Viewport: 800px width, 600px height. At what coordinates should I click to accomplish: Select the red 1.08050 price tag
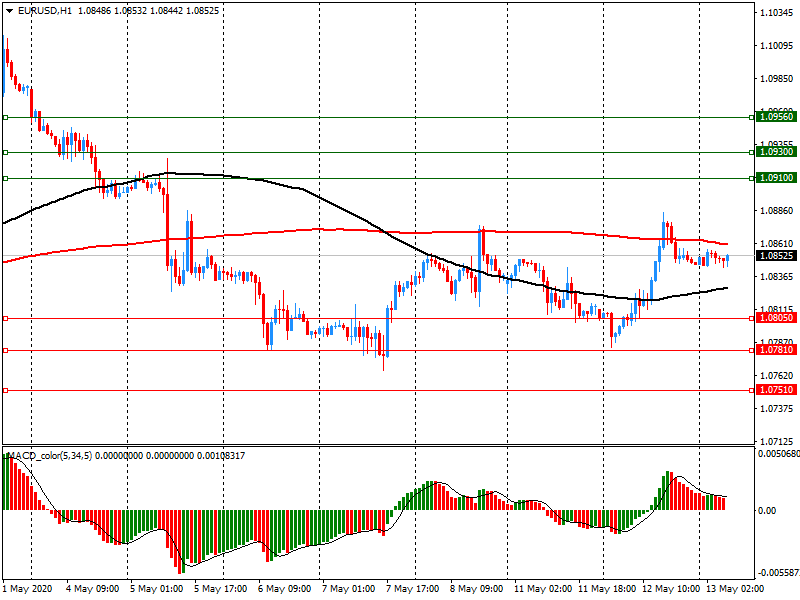[x=776, y=318]
